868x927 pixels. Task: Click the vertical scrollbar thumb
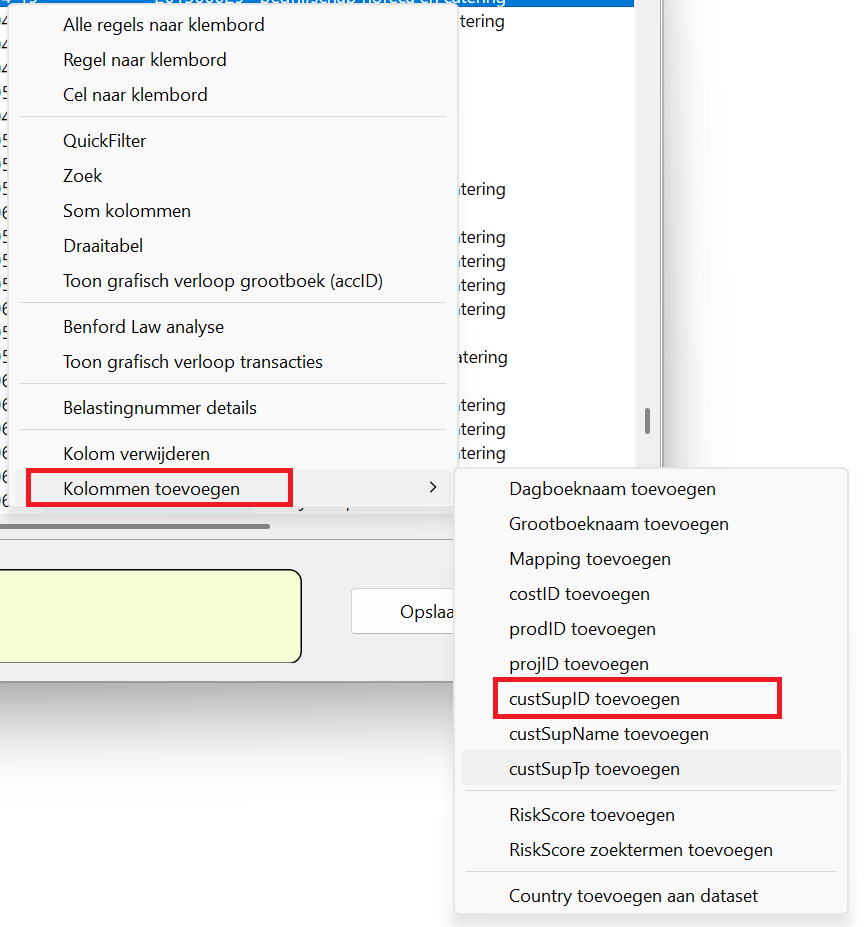[647, 420]
